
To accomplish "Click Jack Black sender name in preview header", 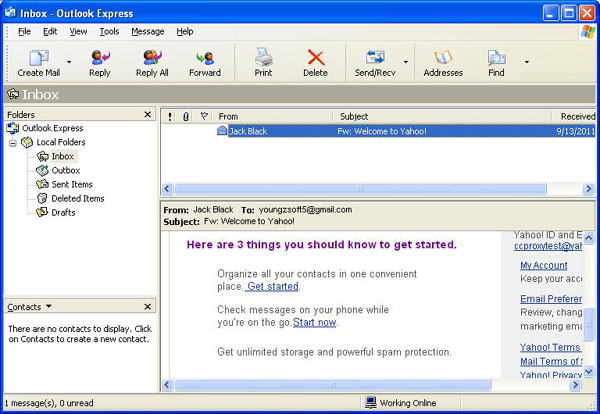I will pyautogui.click(x=213, y=210).
